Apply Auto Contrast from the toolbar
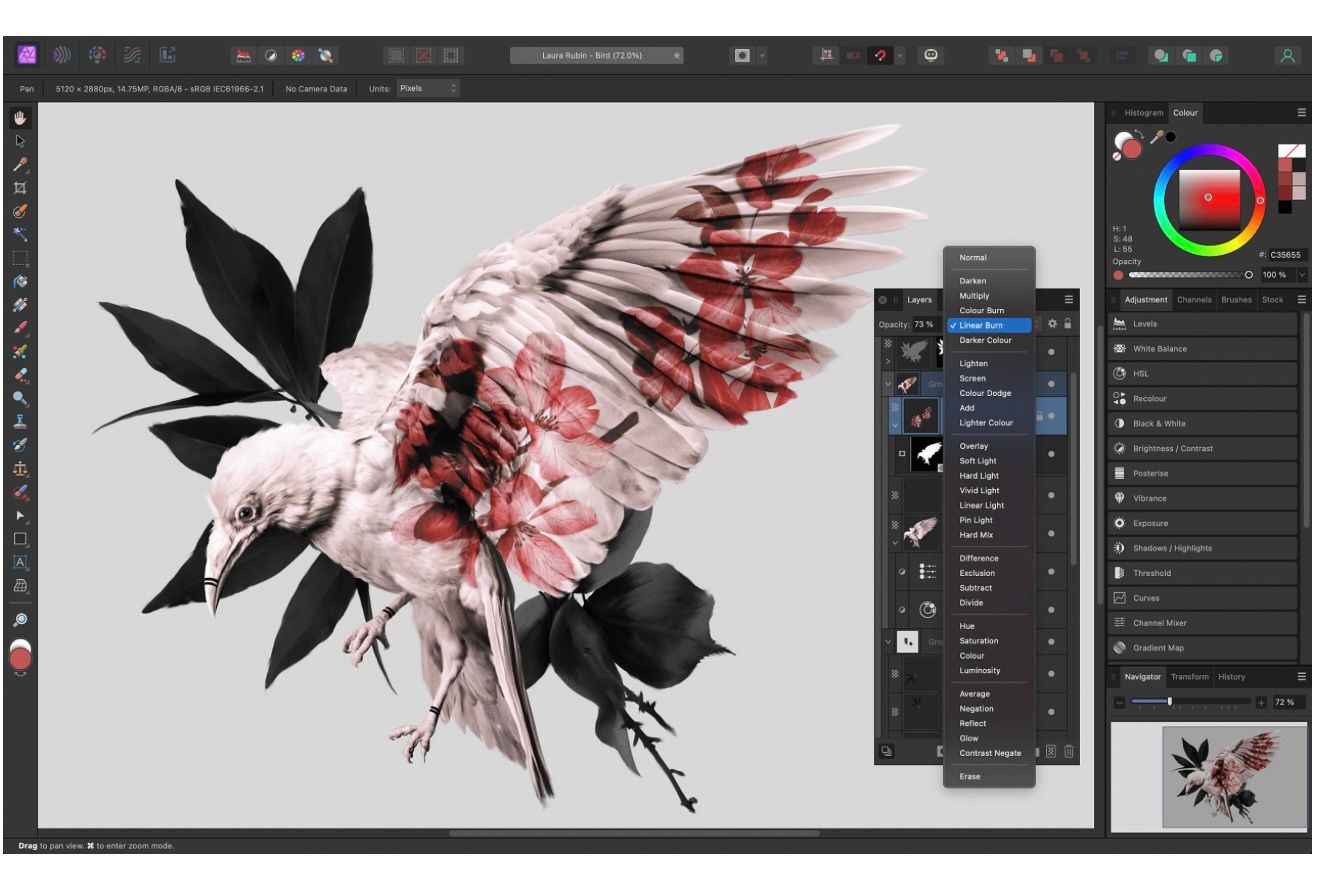 tap(271, 56)
